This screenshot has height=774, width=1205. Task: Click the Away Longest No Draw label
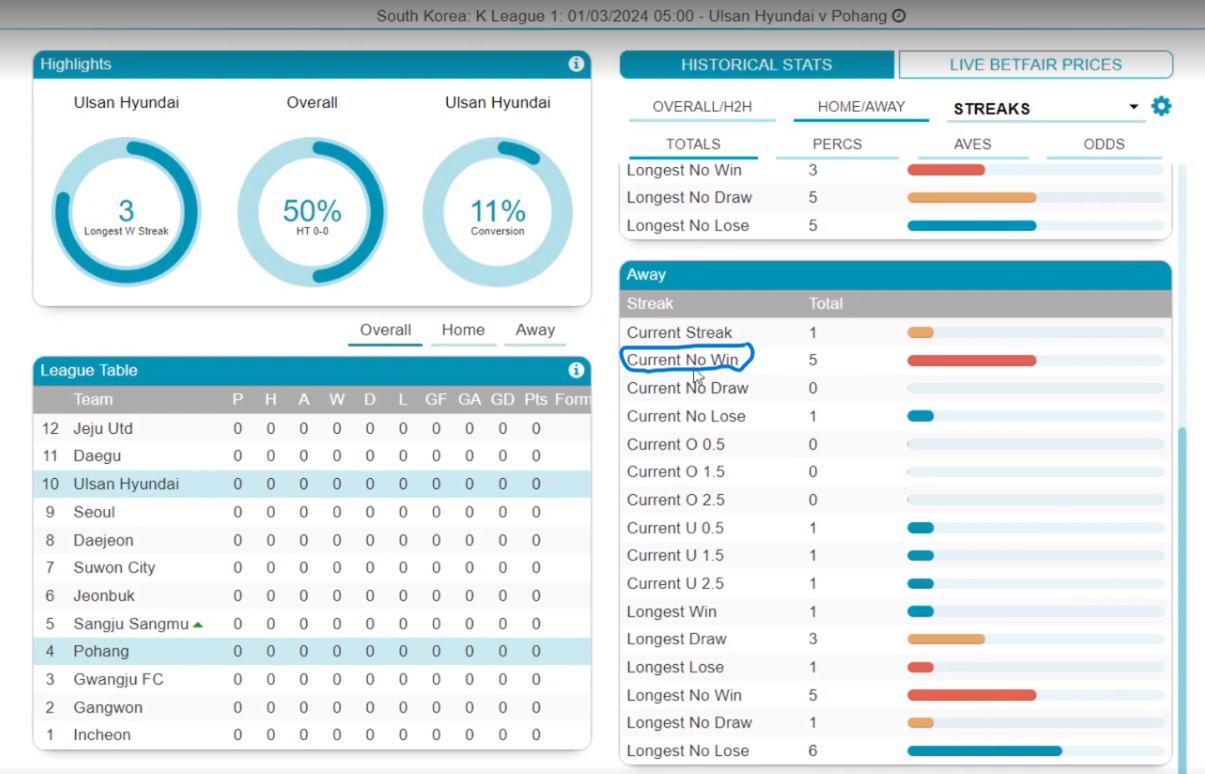click(x=689, y=722)
